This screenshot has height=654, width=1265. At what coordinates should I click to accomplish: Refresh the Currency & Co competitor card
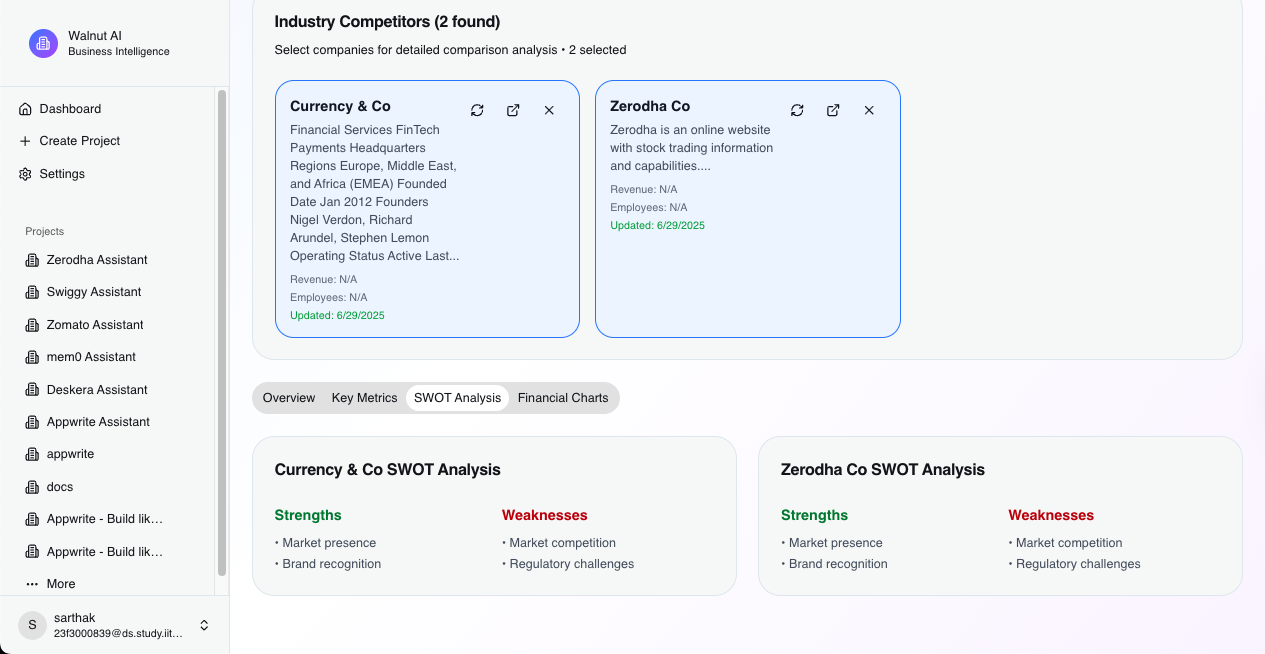pyautogui.click(x=477, y=110)
